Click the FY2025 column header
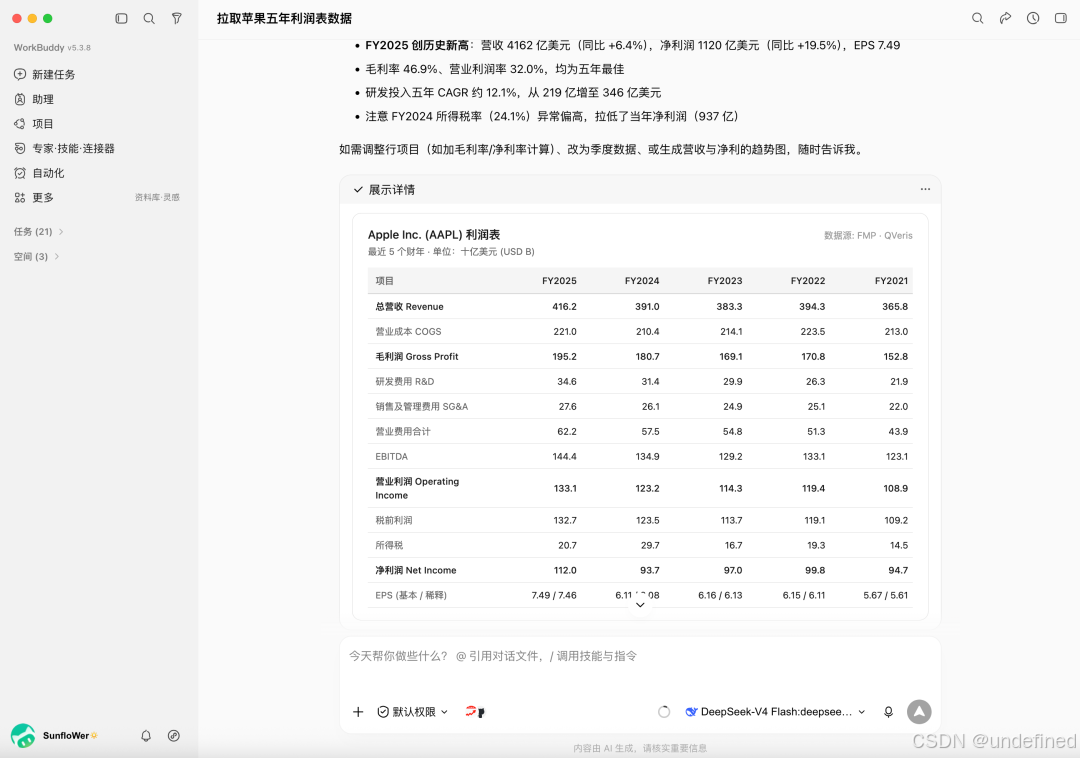This screenshot has width=1080, height=758. [559, 281]
